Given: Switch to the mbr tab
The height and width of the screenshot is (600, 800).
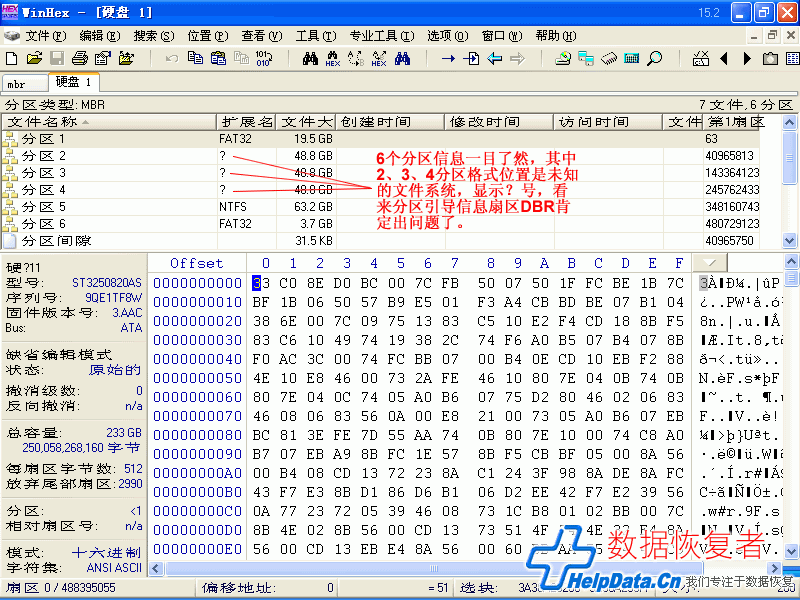Looking at the screenshot, I should 24,84.
